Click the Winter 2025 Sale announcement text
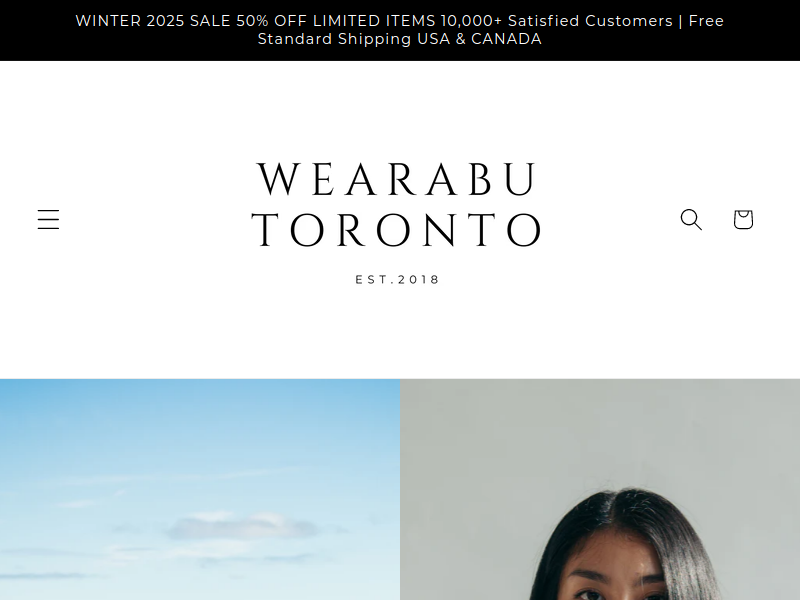The image size is (800, 600). coord(153,21)
